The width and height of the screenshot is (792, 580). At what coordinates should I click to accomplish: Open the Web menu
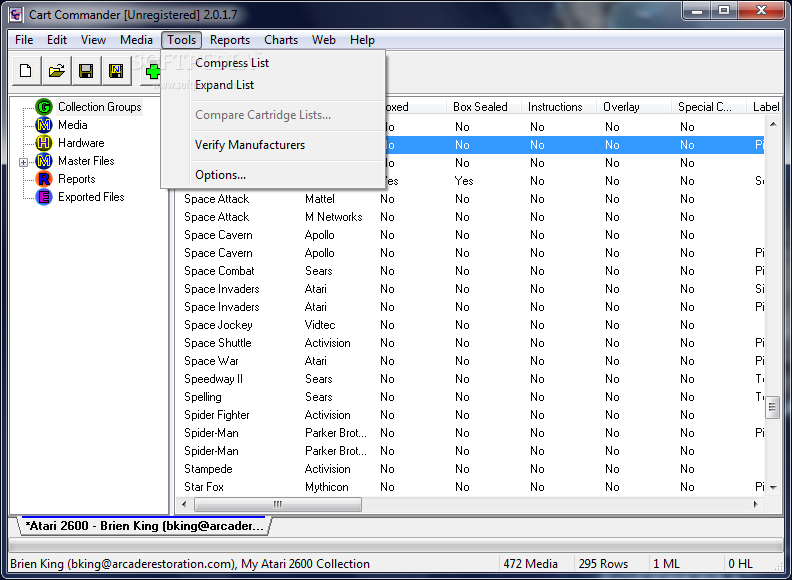click(x=323, y=40)
